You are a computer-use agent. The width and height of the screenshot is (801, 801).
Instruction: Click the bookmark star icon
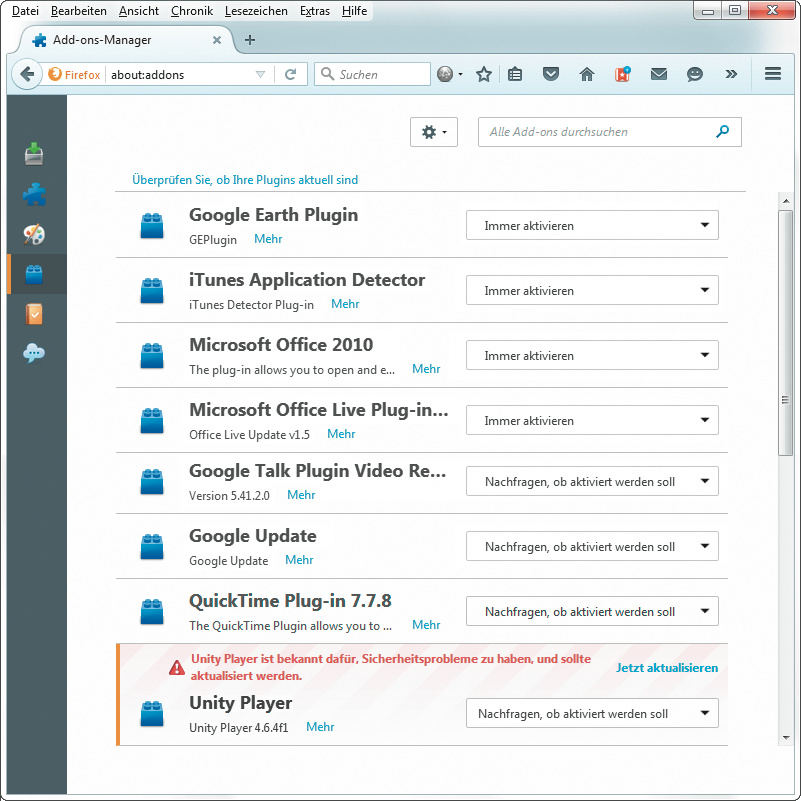484,74
